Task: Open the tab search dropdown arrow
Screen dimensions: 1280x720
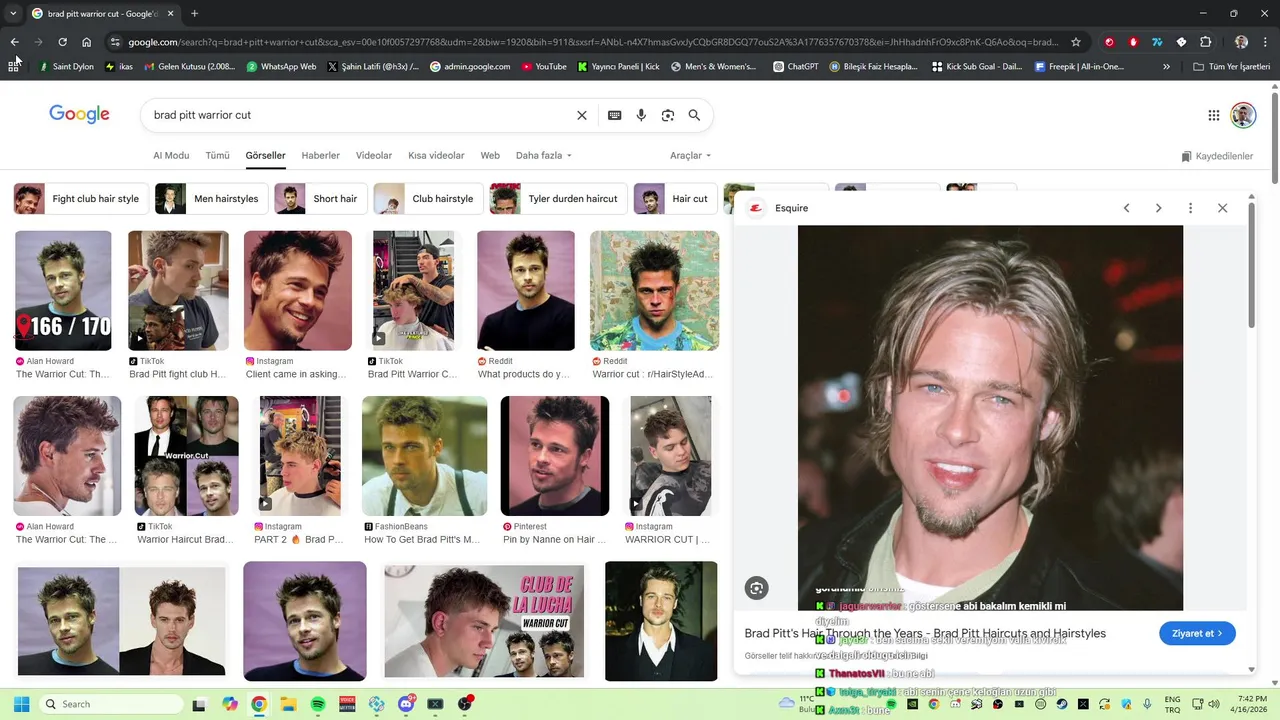Action: [x=13, y=13]
